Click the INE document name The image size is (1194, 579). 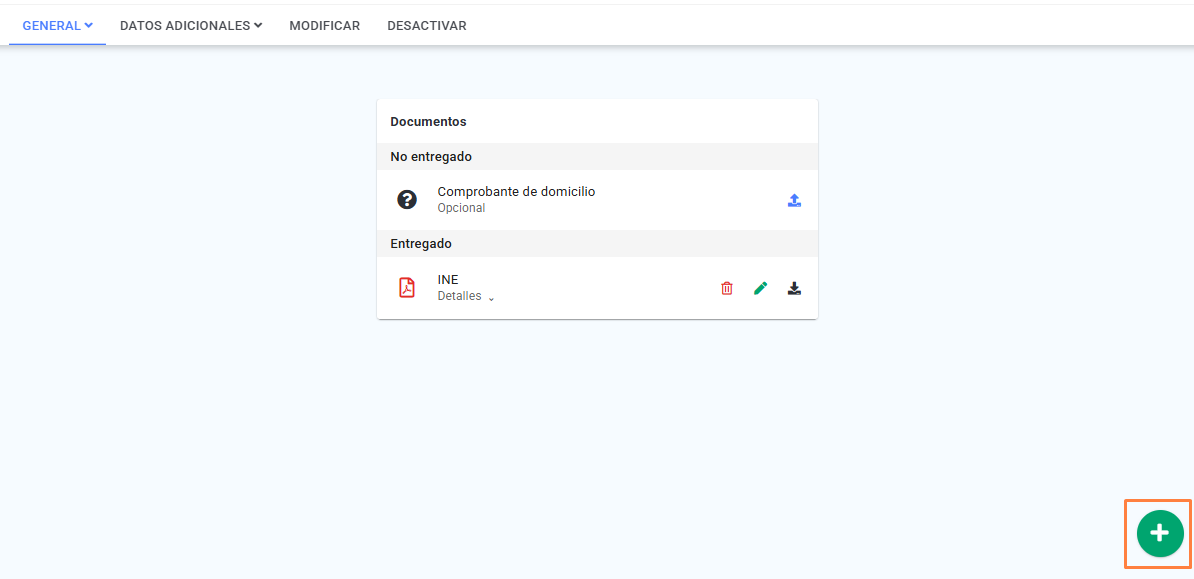click(x=448, y=280)
